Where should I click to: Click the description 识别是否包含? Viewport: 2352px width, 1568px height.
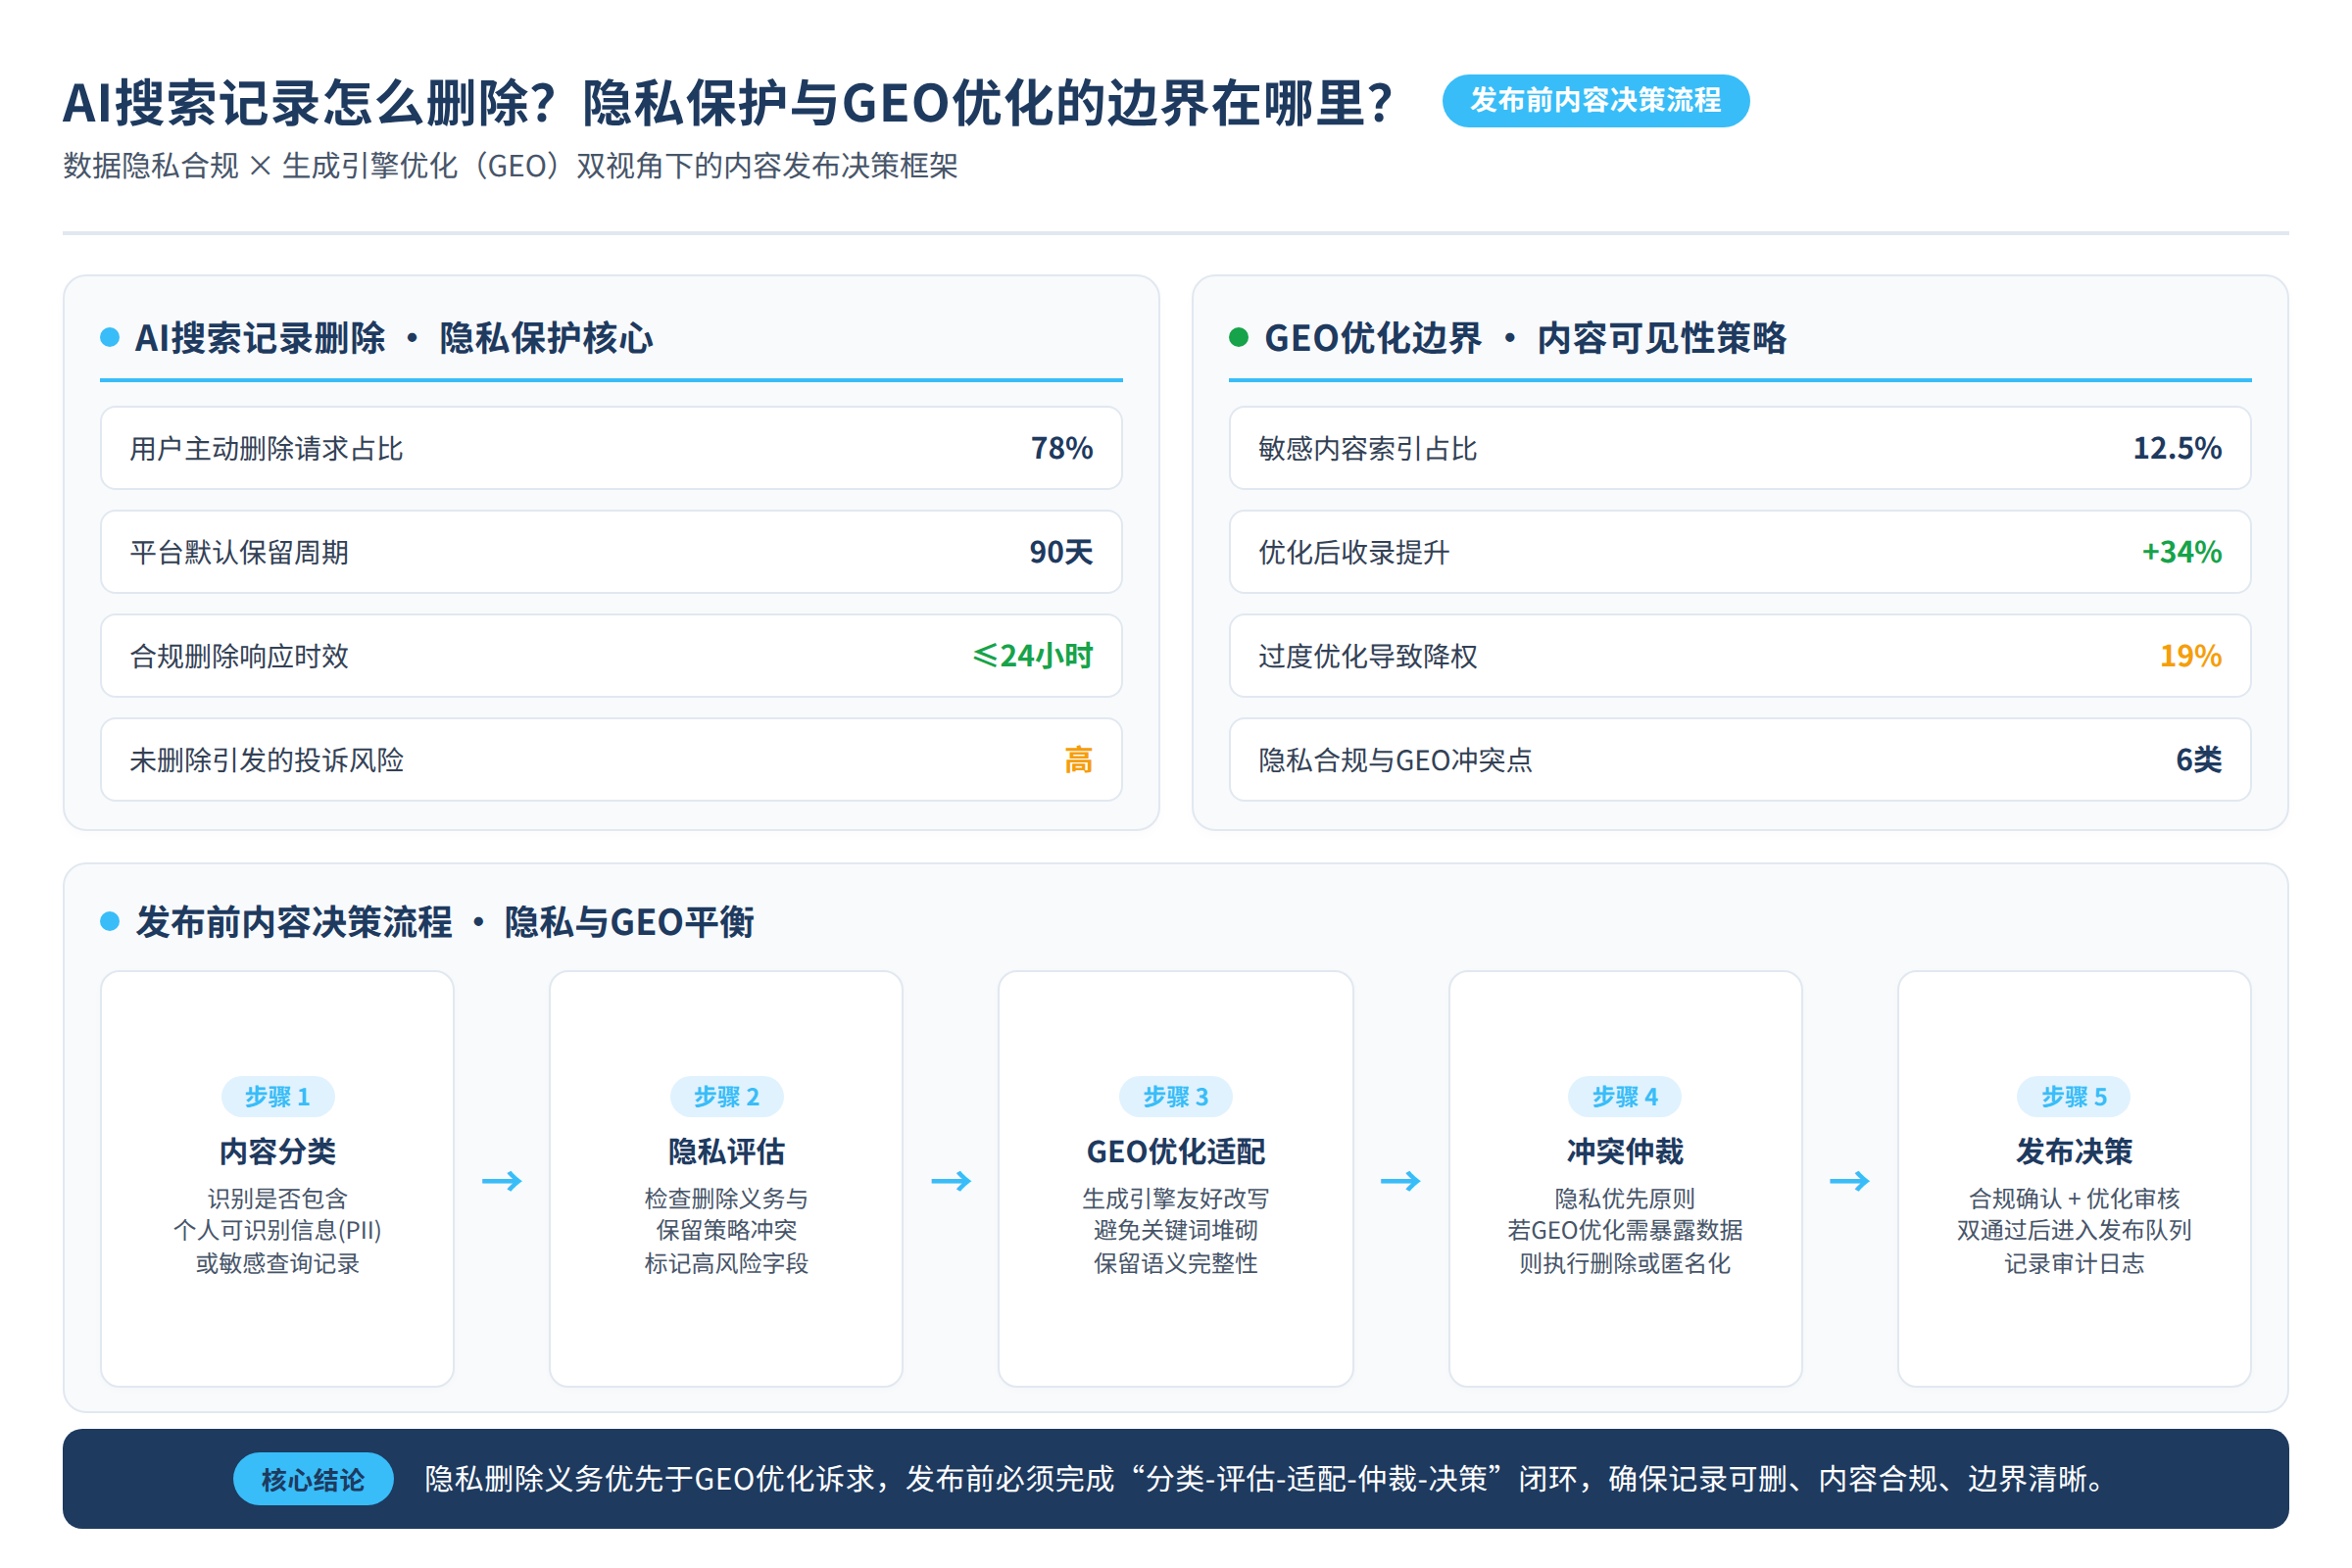pyautogui.click(x=277, y=1198)
